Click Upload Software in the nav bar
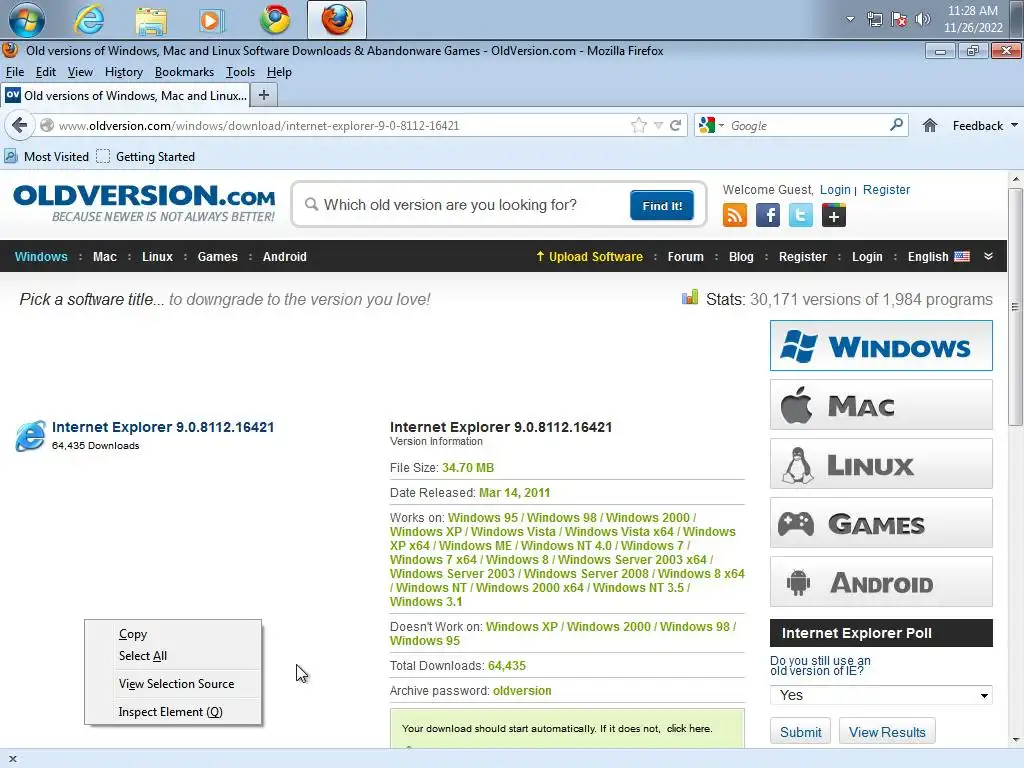 [x=589, y=257]
